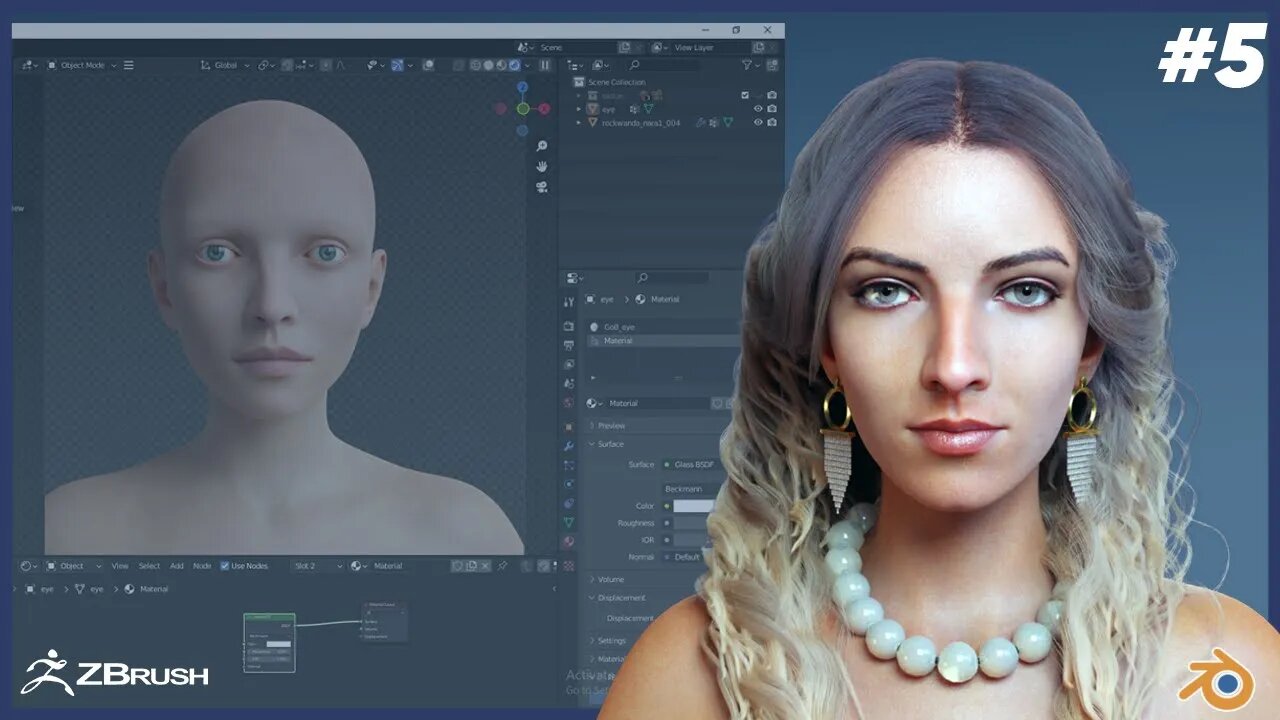Screen dimensions: 1280x720
Task: Adjust the Roughness slider field
Action: pos(694,523)
